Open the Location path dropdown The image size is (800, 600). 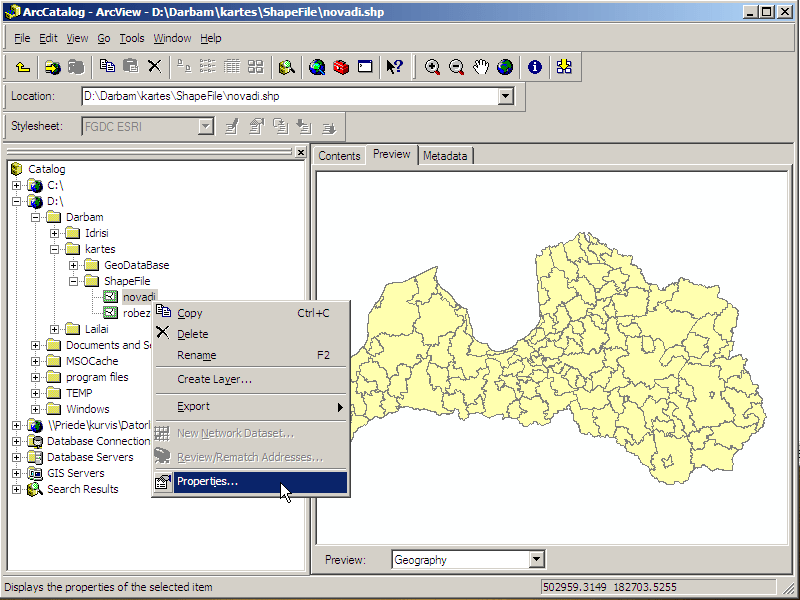click(505, 96)
